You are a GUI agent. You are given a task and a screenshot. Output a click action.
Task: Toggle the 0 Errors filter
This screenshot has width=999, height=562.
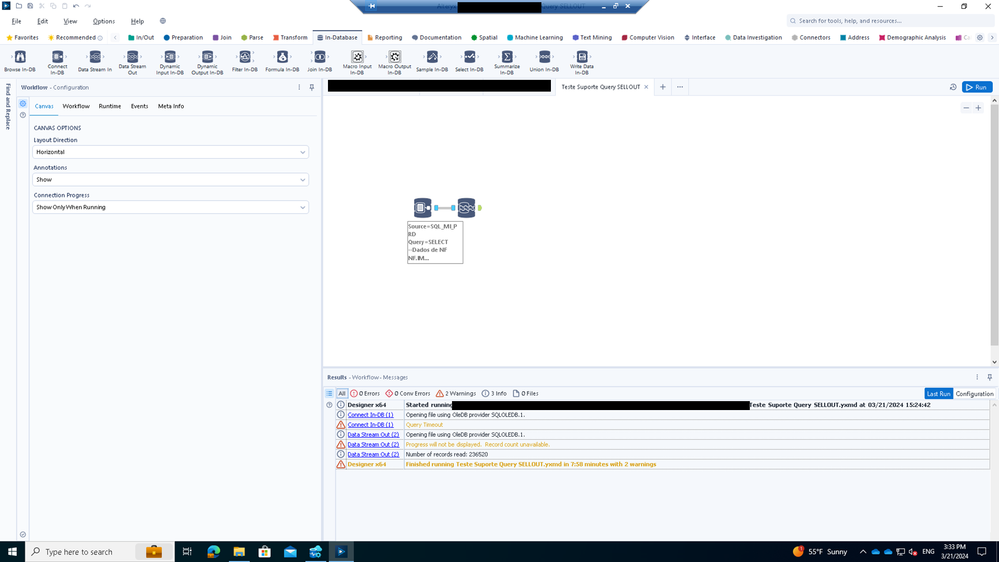tap(365, 394)
